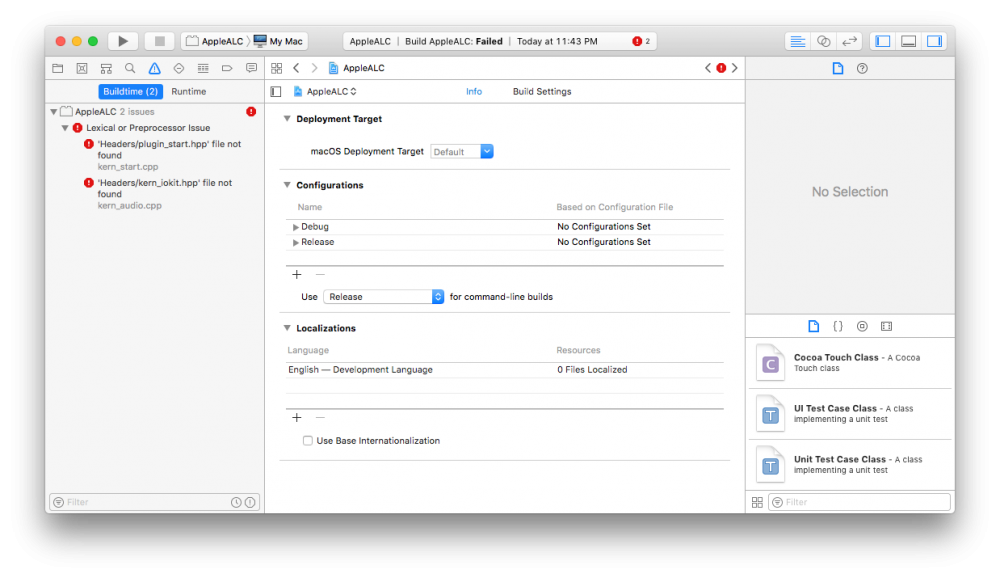Add a new configuration with plus button

[x=297, y=274]
